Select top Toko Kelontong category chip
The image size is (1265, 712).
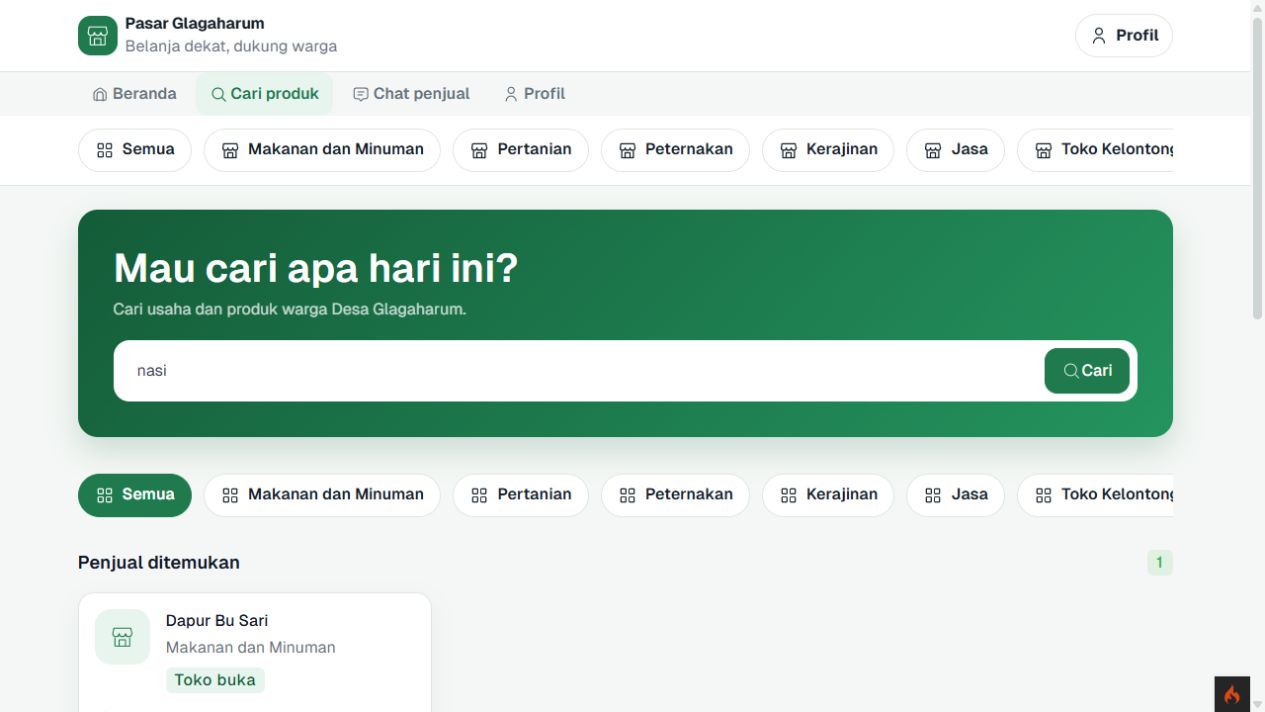pyautogui.click(x=1095, y=150)
